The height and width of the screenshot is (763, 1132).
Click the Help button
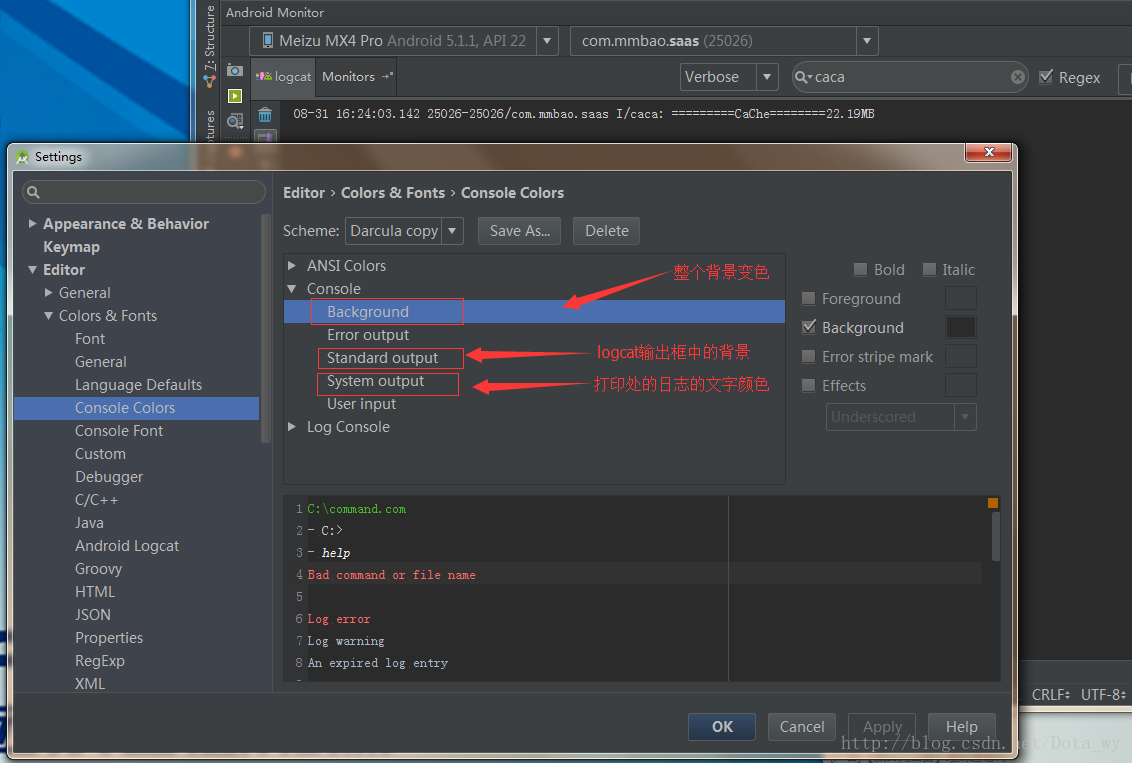click(962, 727)
